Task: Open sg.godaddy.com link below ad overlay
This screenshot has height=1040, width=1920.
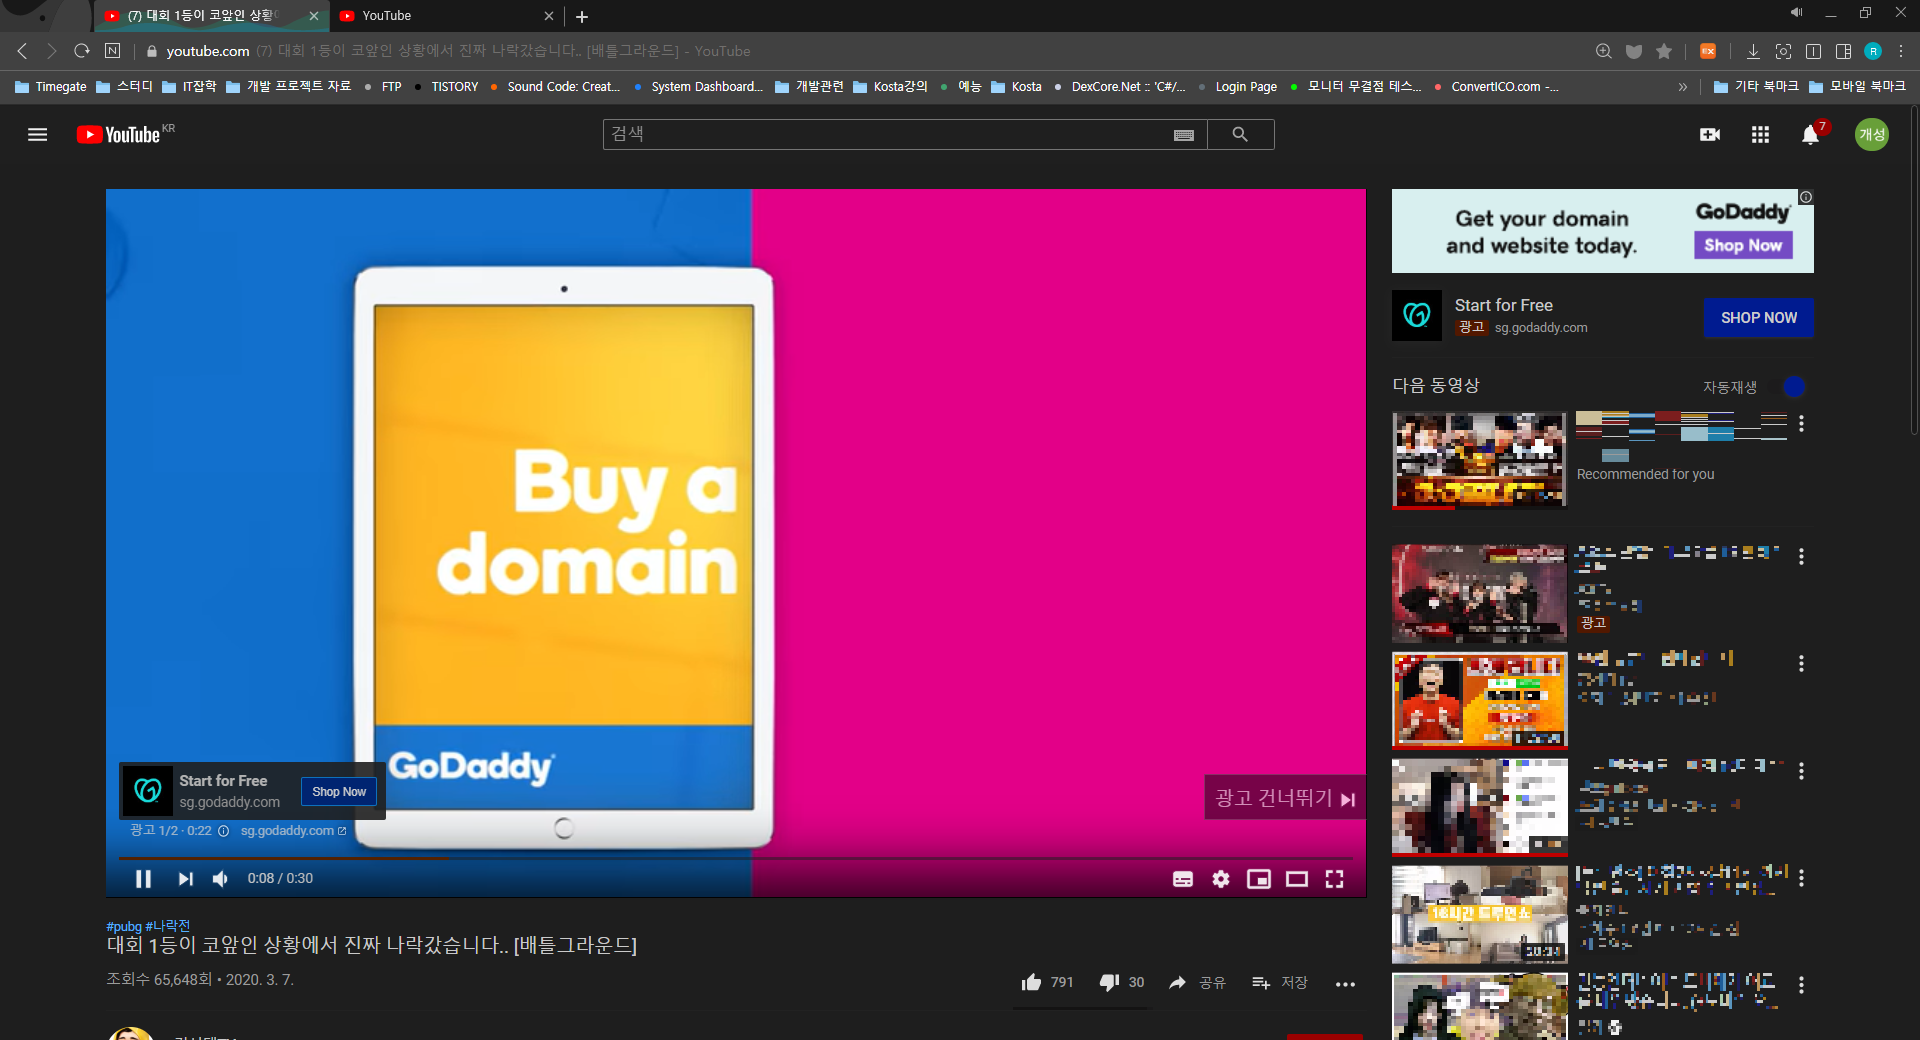Action: (x=293, y=831)
